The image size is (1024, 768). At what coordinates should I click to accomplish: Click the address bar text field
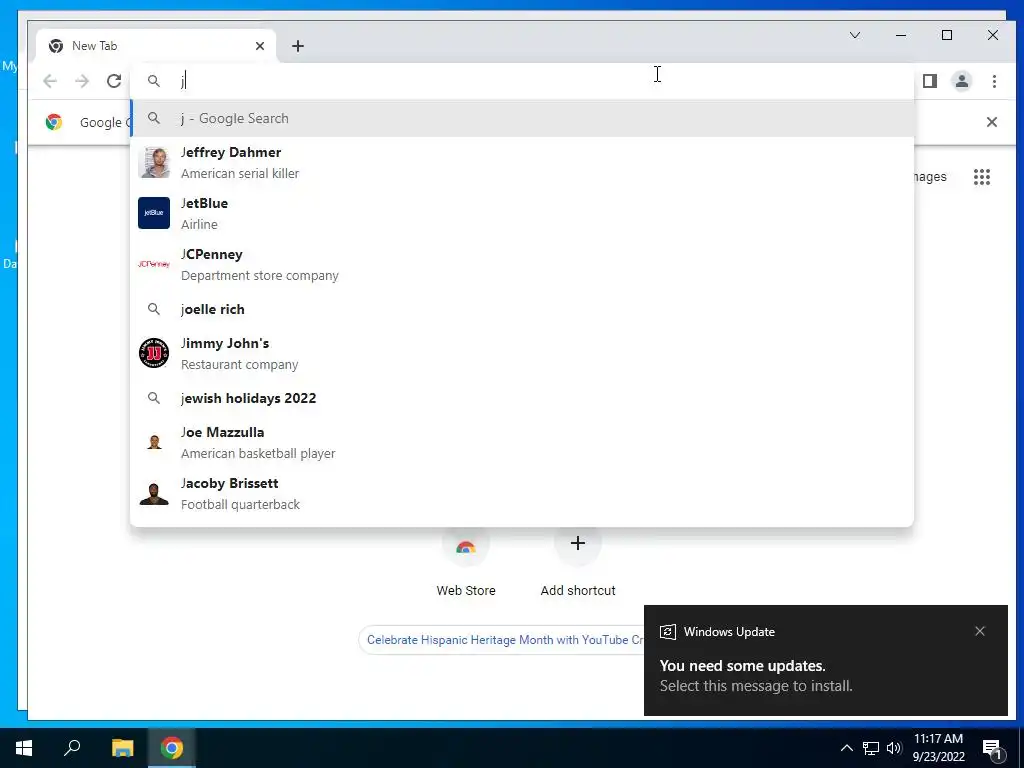pos(522,81)
